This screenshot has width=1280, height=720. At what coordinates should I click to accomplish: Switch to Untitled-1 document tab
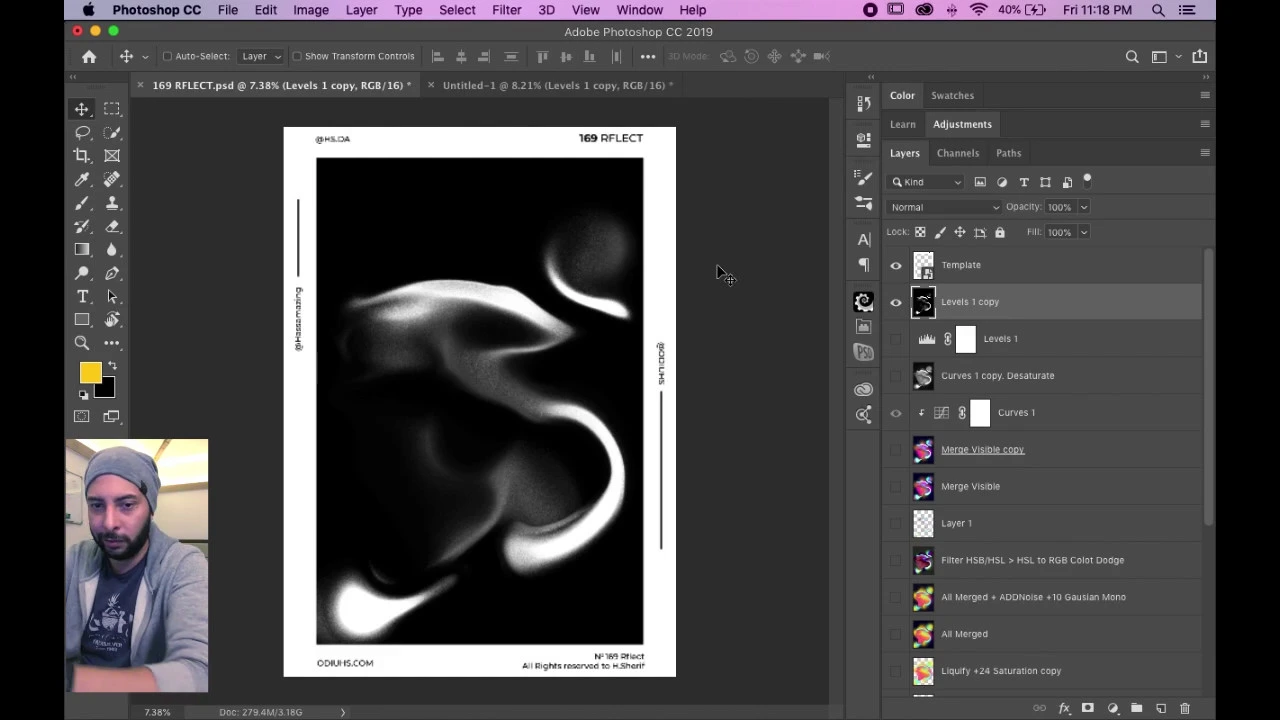[x=557, y=85]
